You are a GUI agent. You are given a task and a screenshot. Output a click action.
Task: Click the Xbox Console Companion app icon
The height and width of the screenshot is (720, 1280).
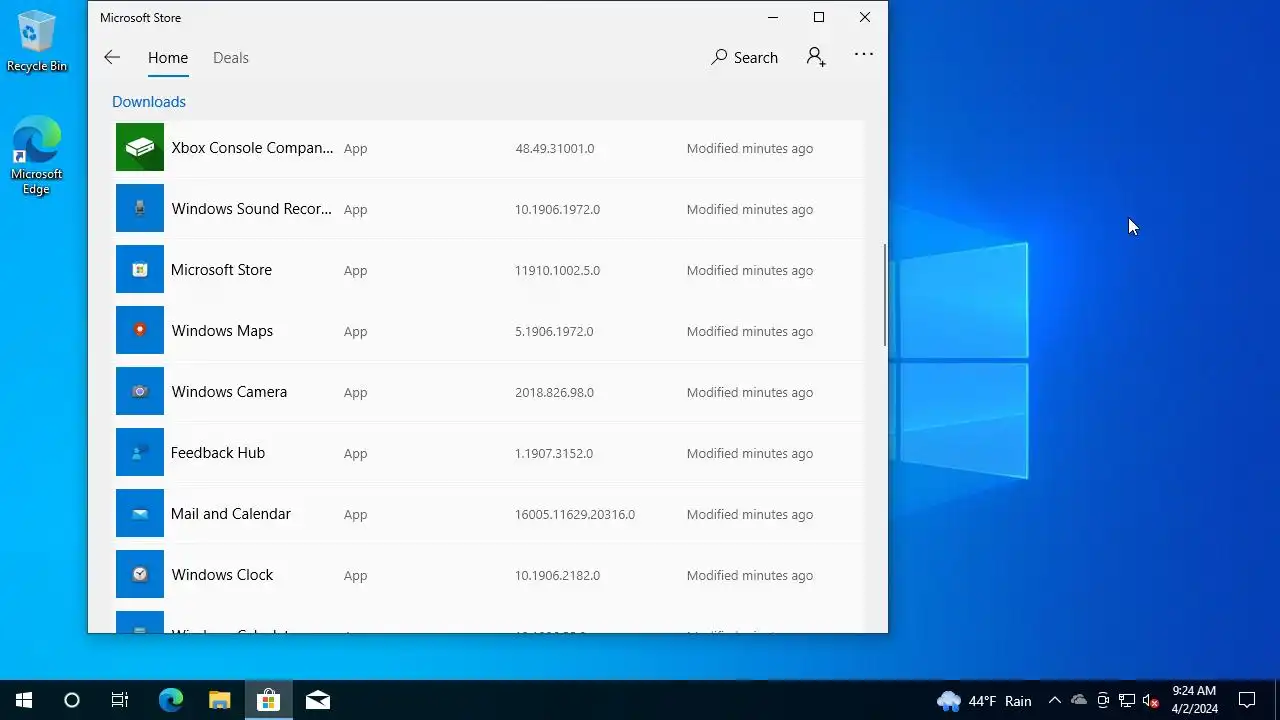[x=140, y=148]
